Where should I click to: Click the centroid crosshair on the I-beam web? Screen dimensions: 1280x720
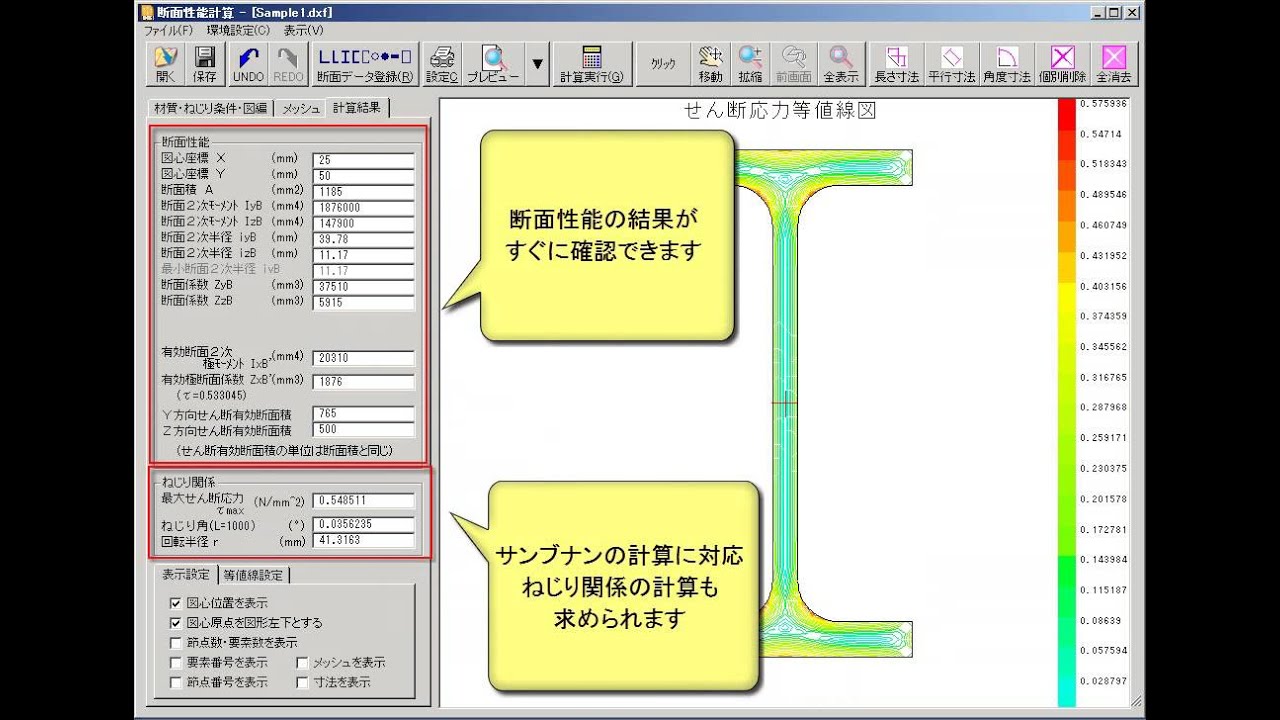(x=784, y=403)
